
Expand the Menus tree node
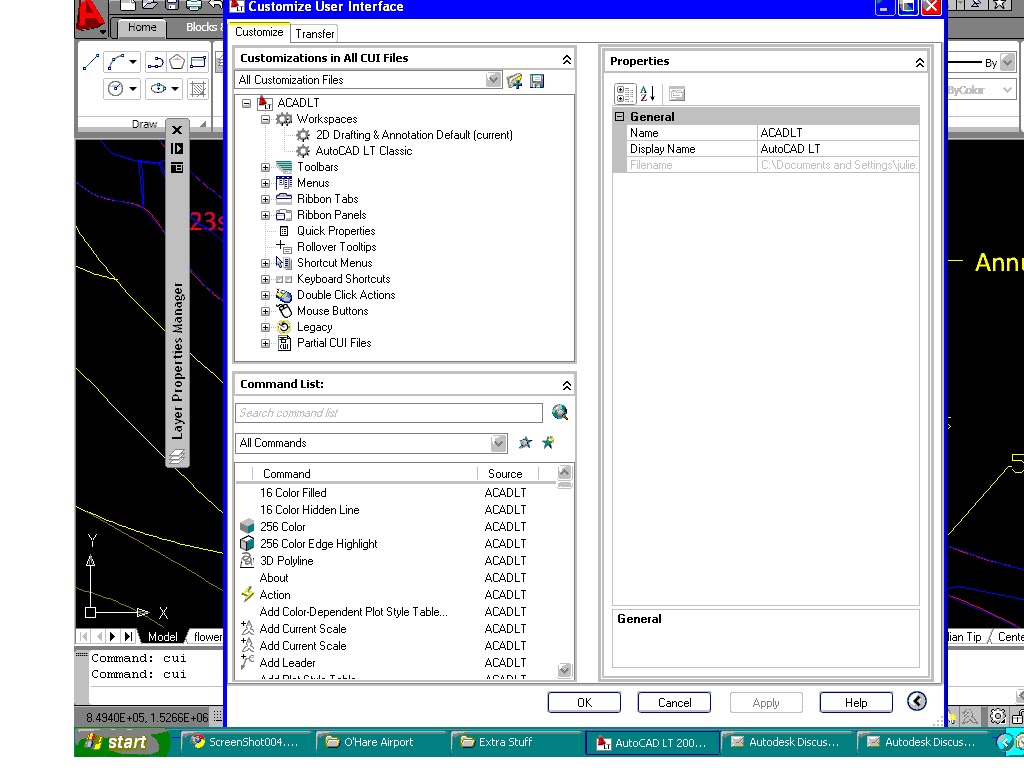[x=265, y=184]
